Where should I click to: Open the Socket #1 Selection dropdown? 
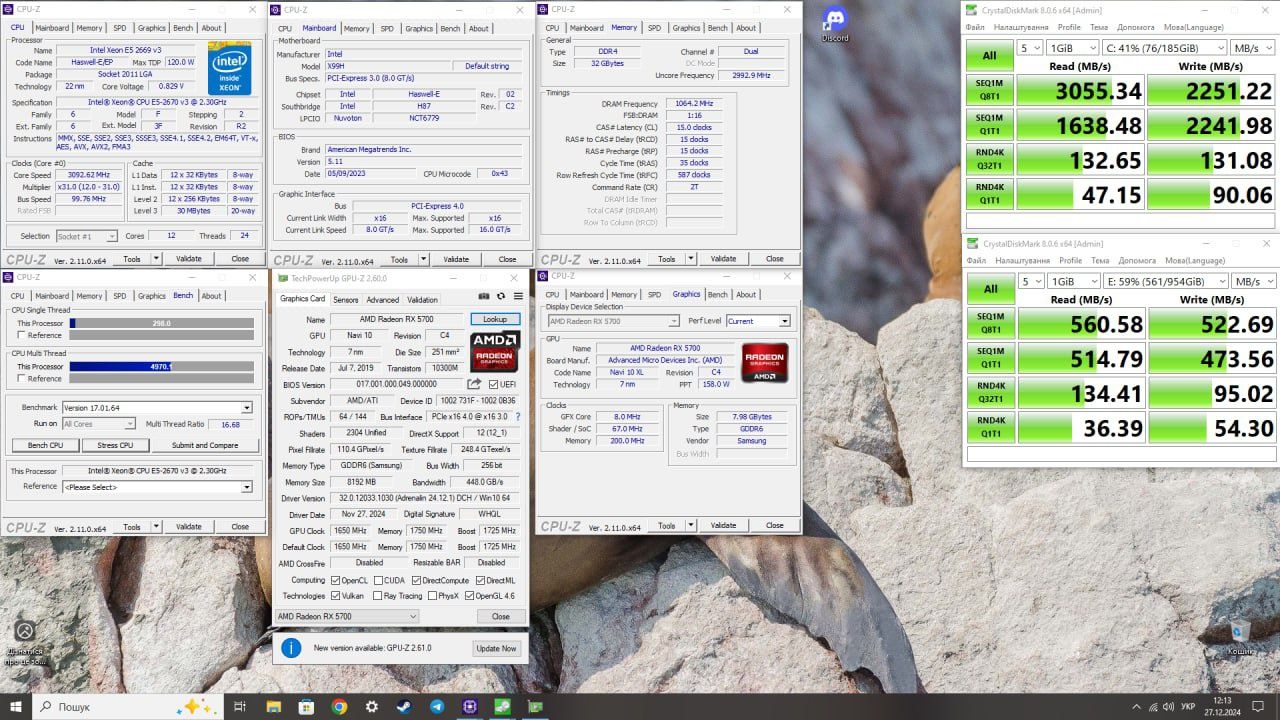coord(86,236)
